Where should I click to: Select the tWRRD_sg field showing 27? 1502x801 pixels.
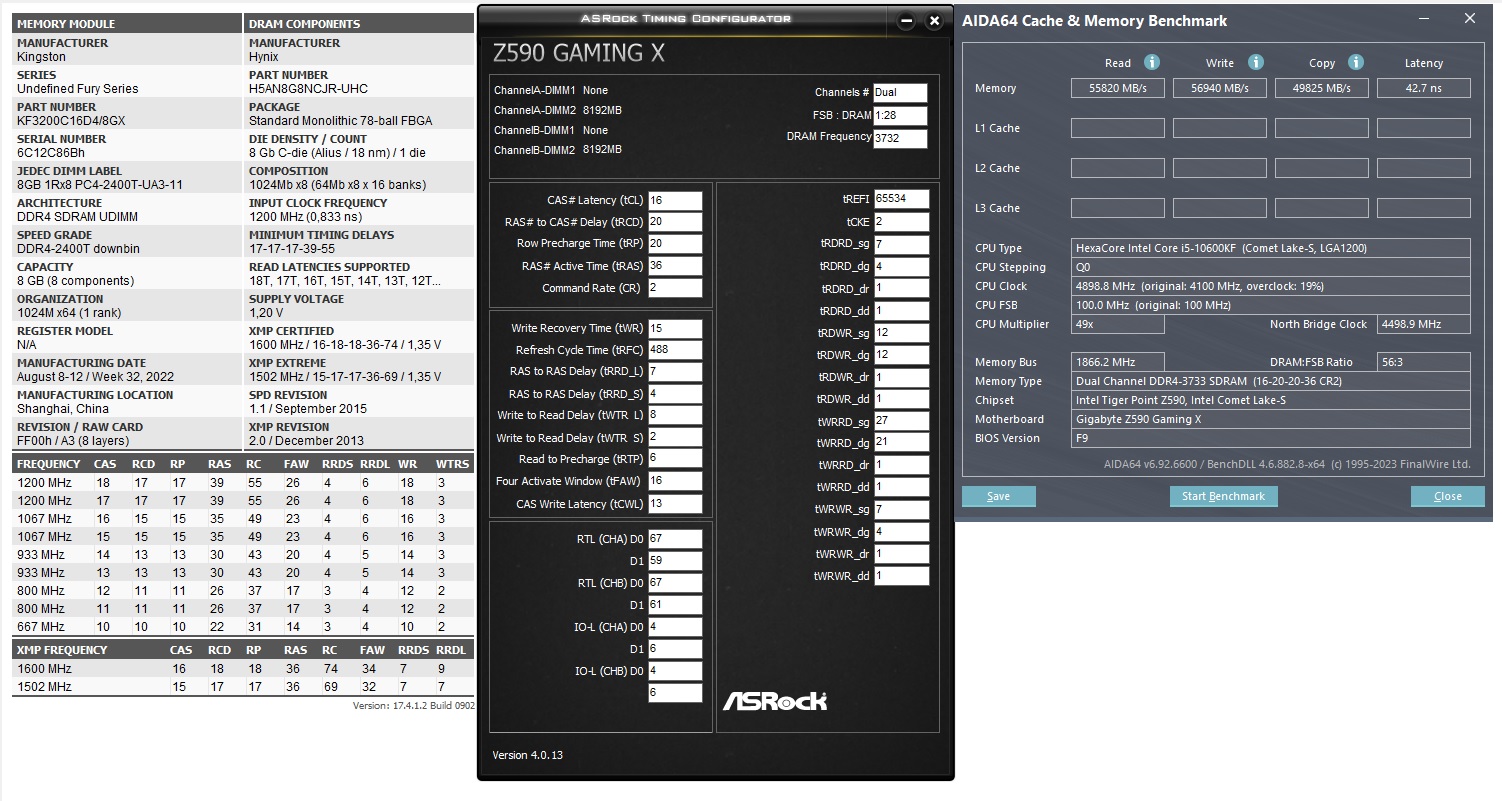(901, 421)
